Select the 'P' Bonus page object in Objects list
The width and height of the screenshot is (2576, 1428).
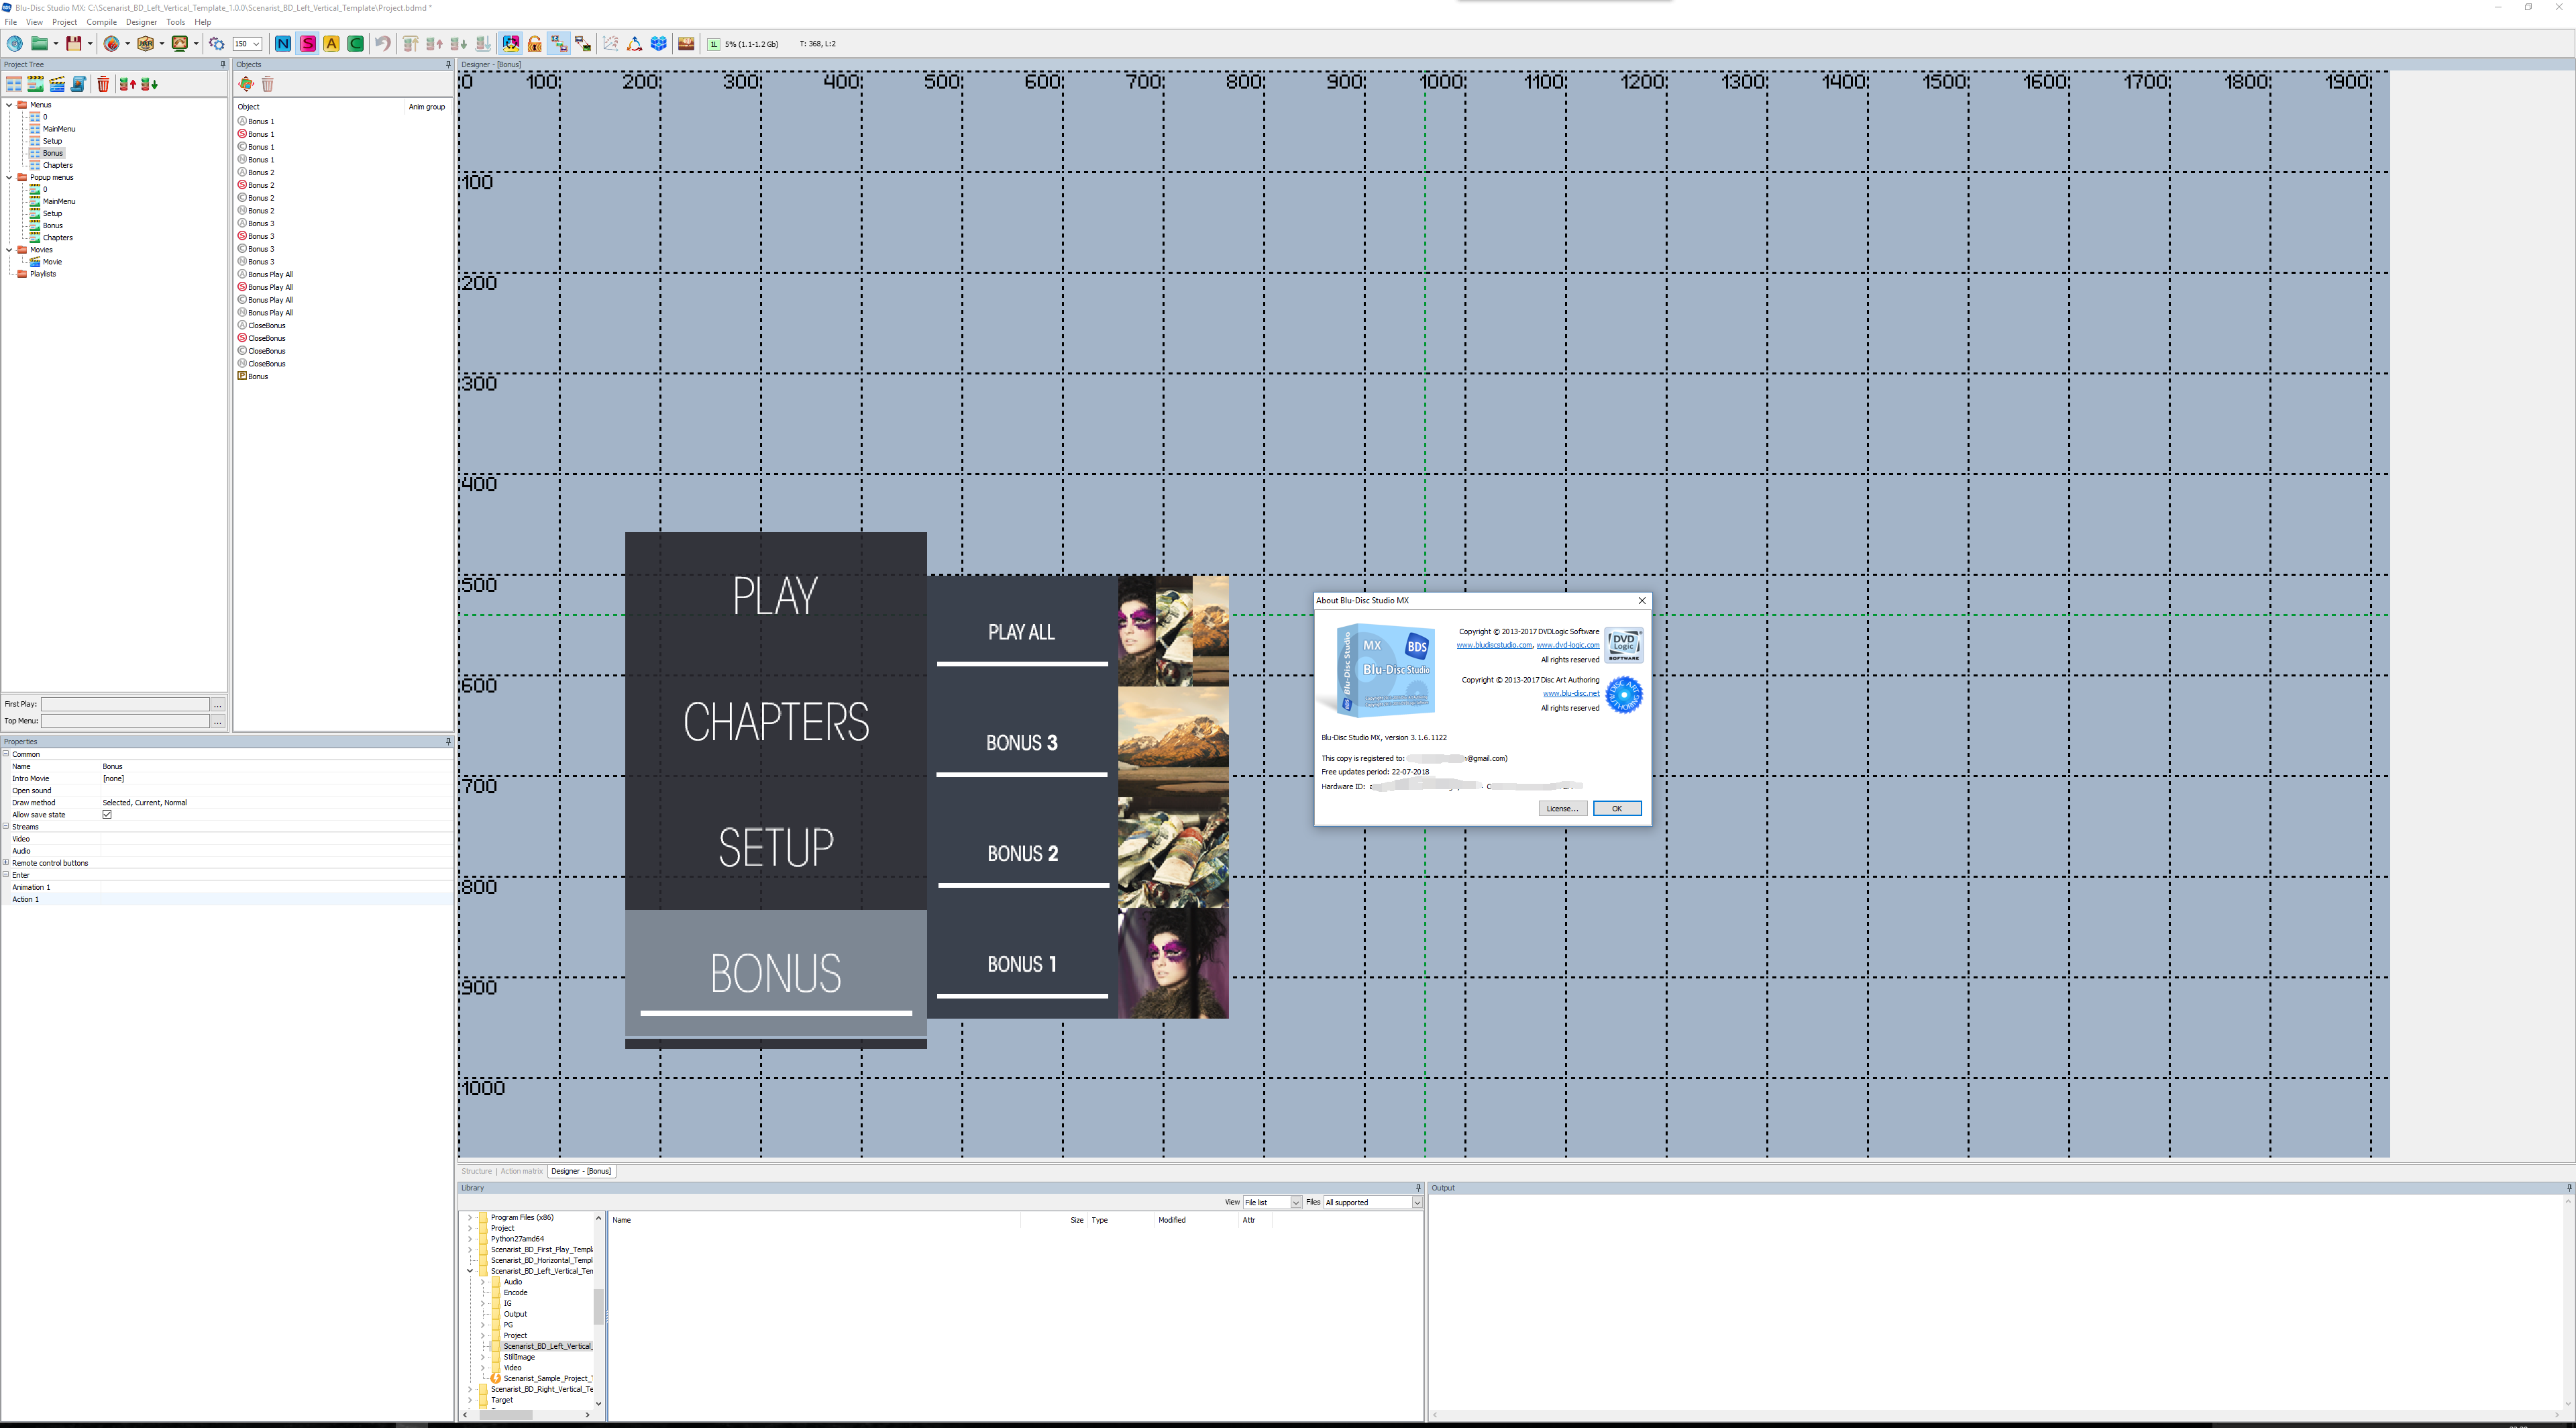pos(258,376)
